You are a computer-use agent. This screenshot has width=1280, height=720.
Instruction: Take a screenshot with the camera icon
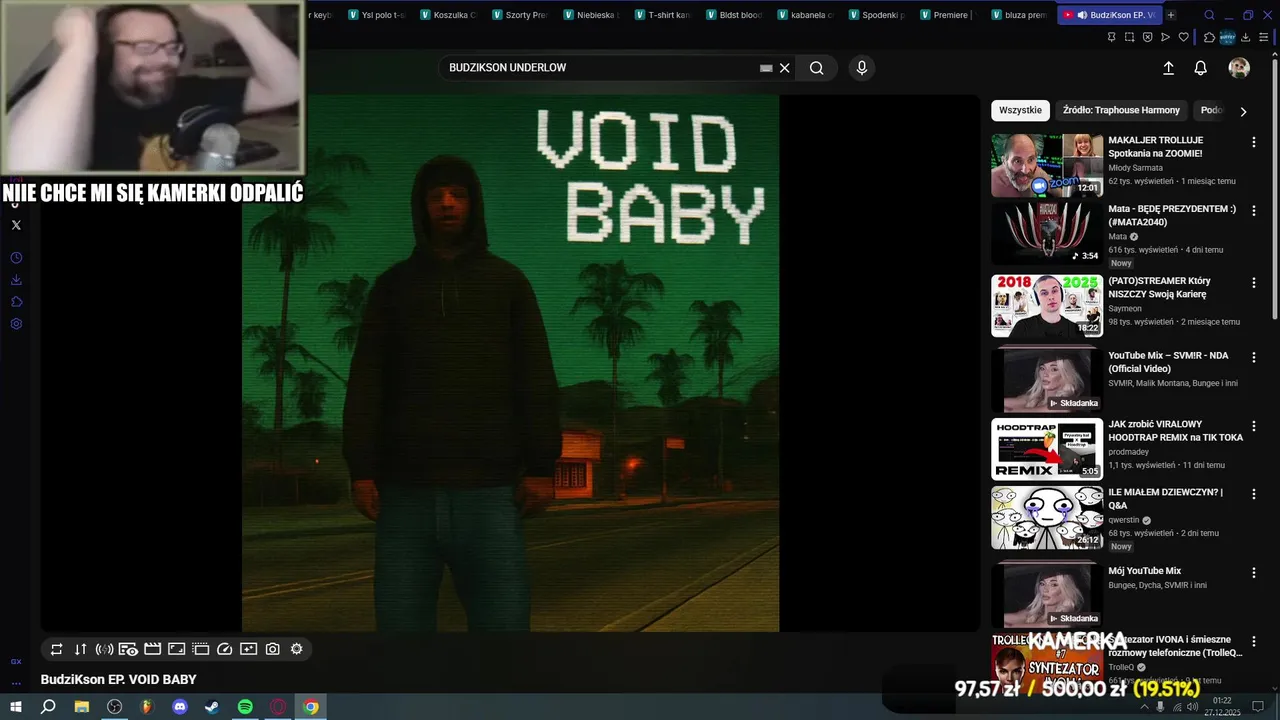point(273,649)
